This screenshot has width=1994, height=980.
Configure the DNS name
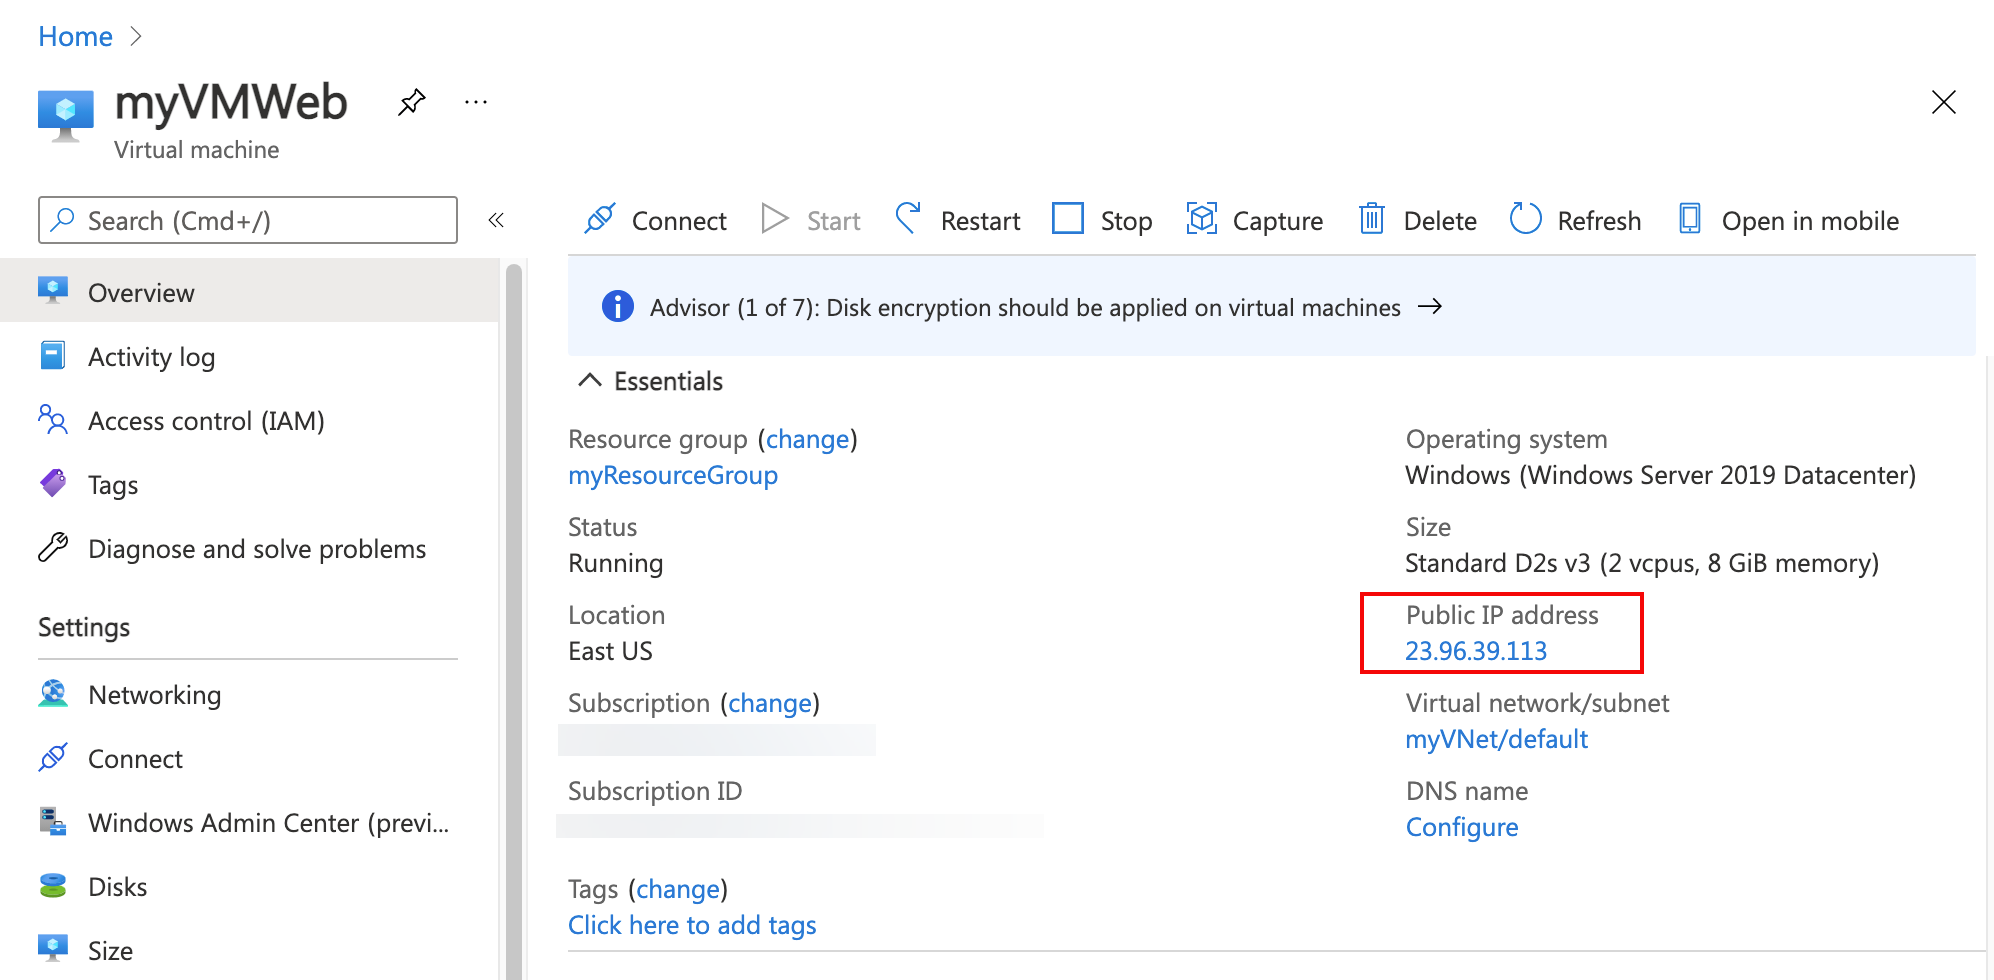pos(1462,827)
